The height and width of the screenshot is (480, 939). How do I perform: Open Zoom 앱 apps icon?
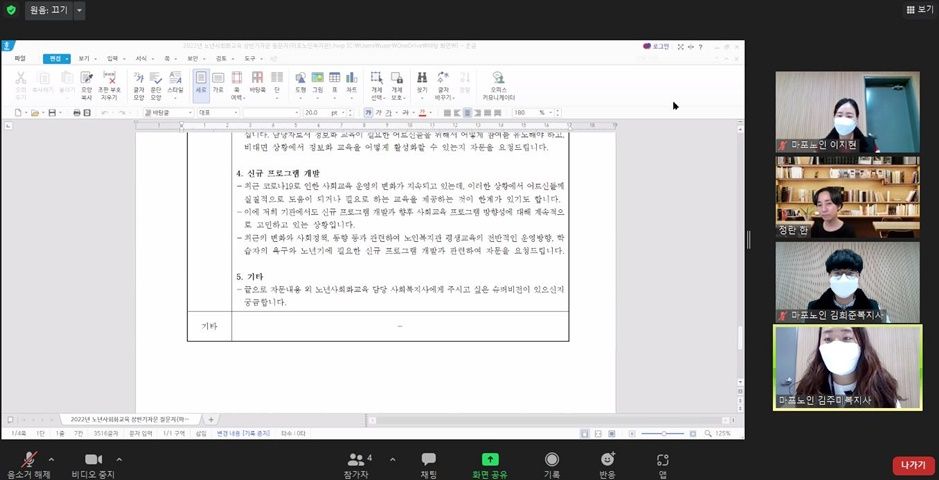[662, 465]
